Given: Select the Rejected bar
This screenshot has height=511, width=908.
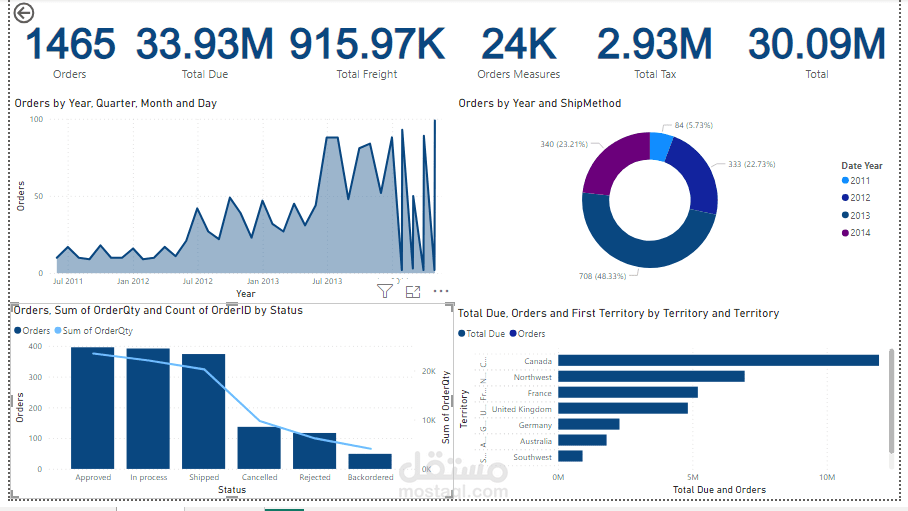Looking at the screenshot, I should pos(314,451).
